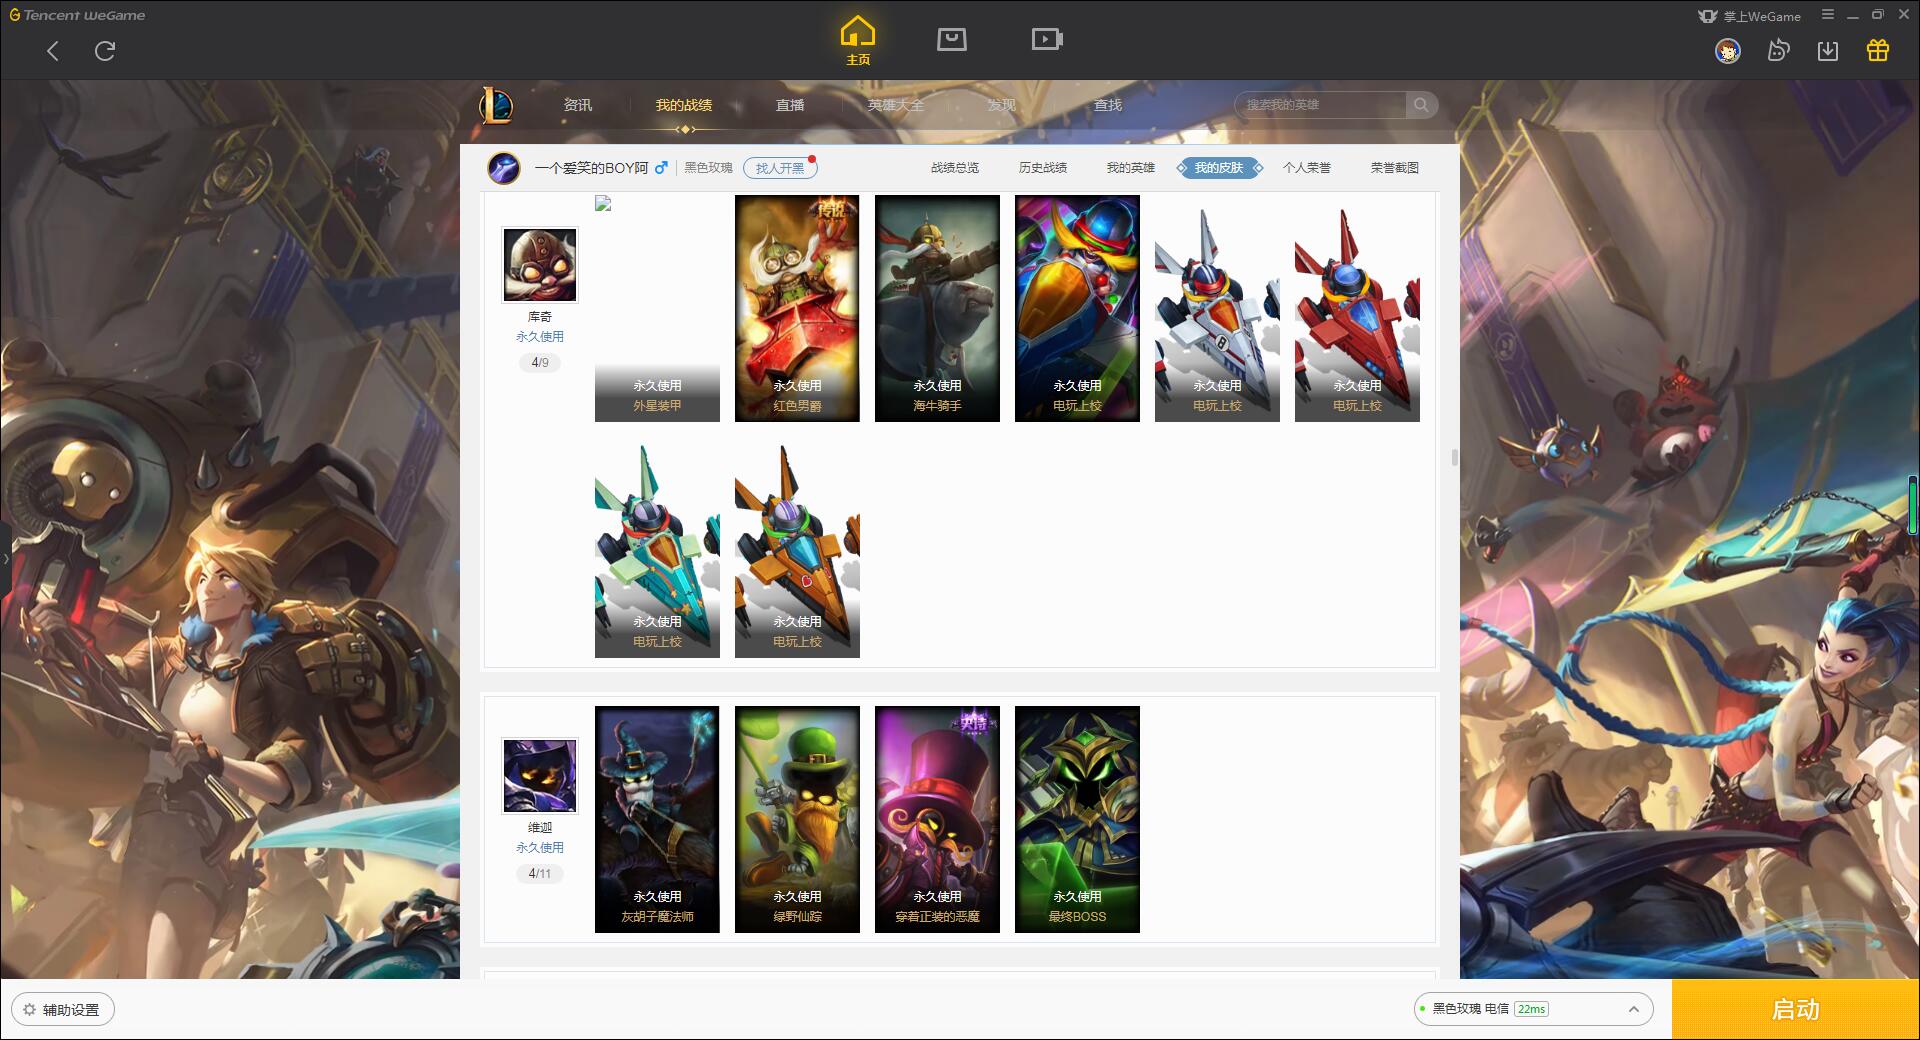Open the white jet 电玩上校 chroma card
1920x1040 pixels.
(1217, 308)
